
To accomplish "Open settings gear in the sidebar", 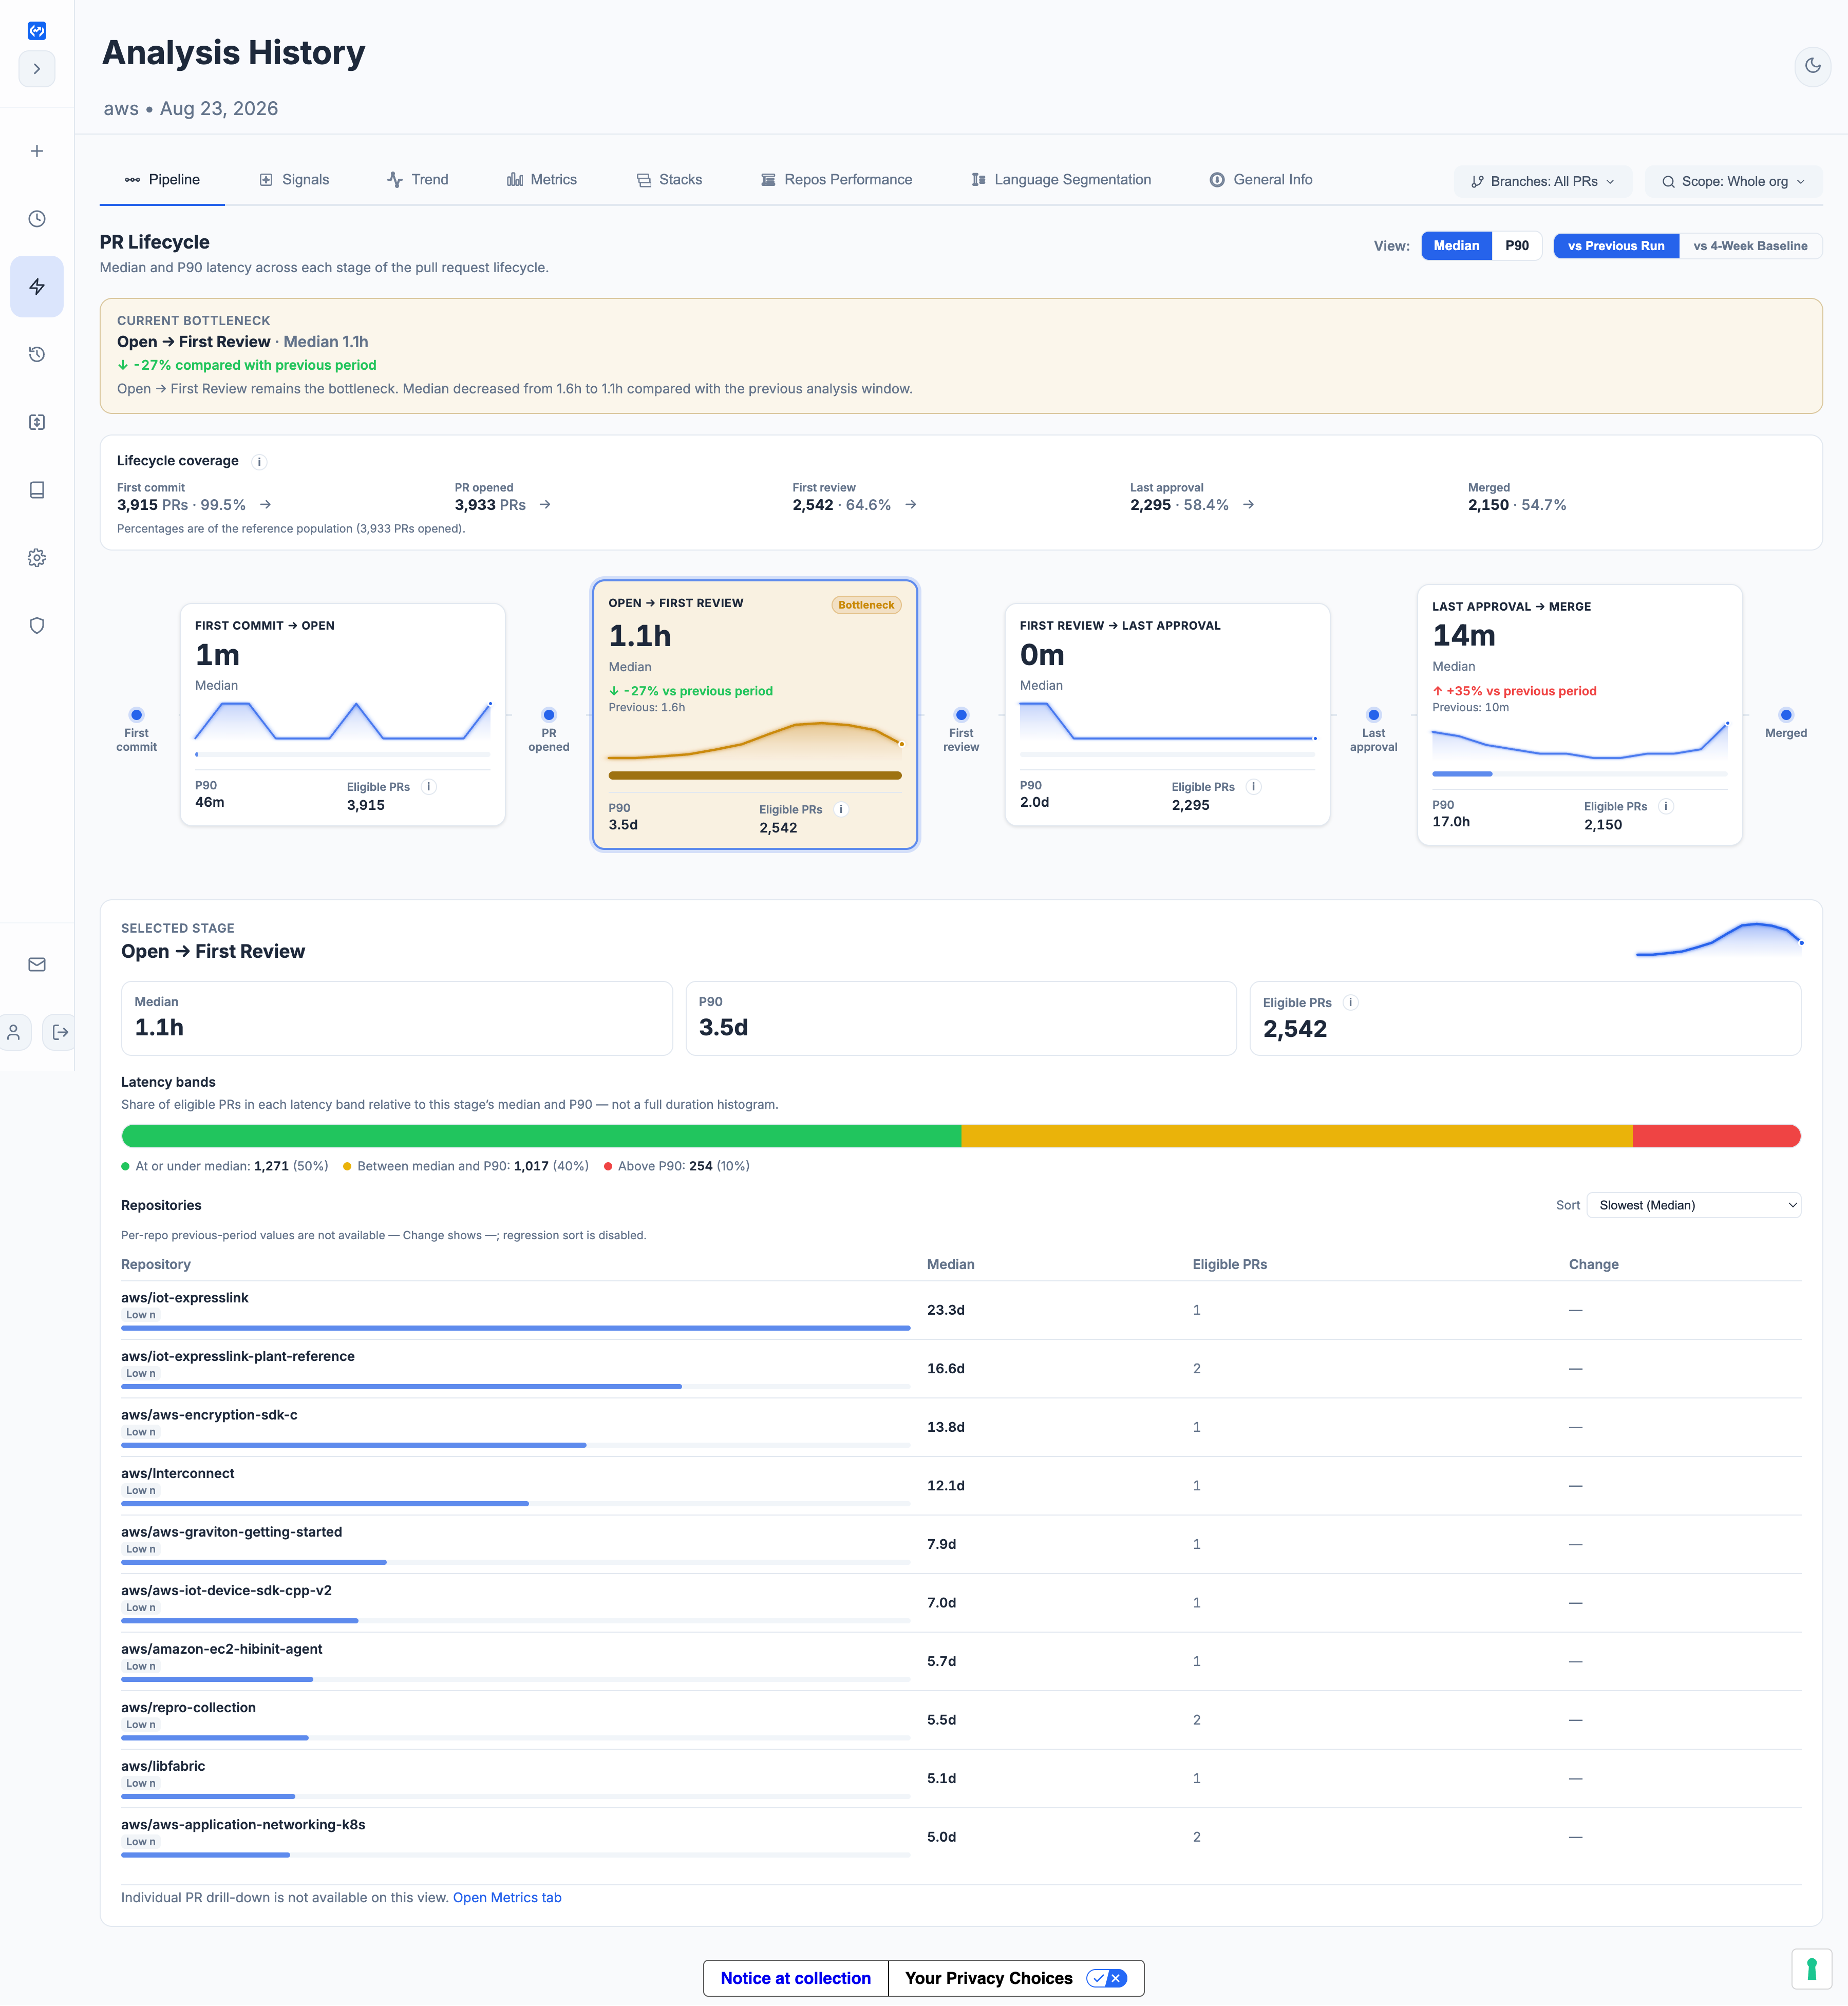I will [37, 558].
